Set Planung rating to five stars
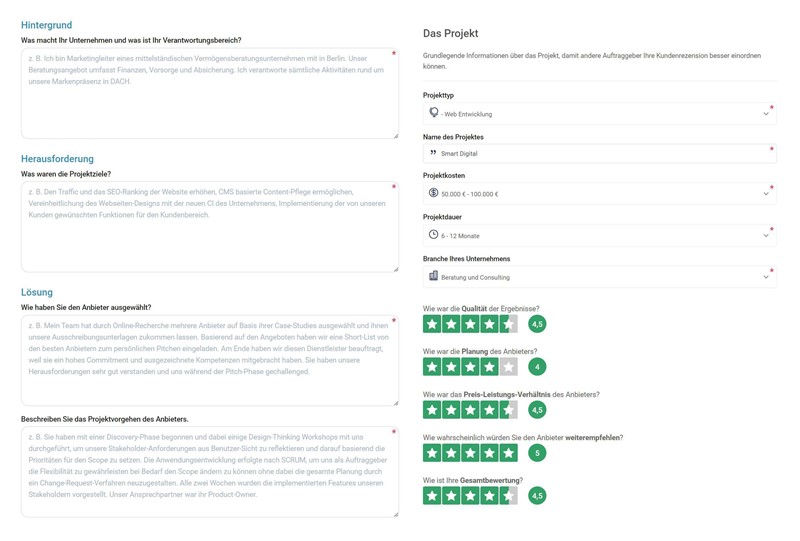Viewport: 800px width, 541px height. click(508, 367)
